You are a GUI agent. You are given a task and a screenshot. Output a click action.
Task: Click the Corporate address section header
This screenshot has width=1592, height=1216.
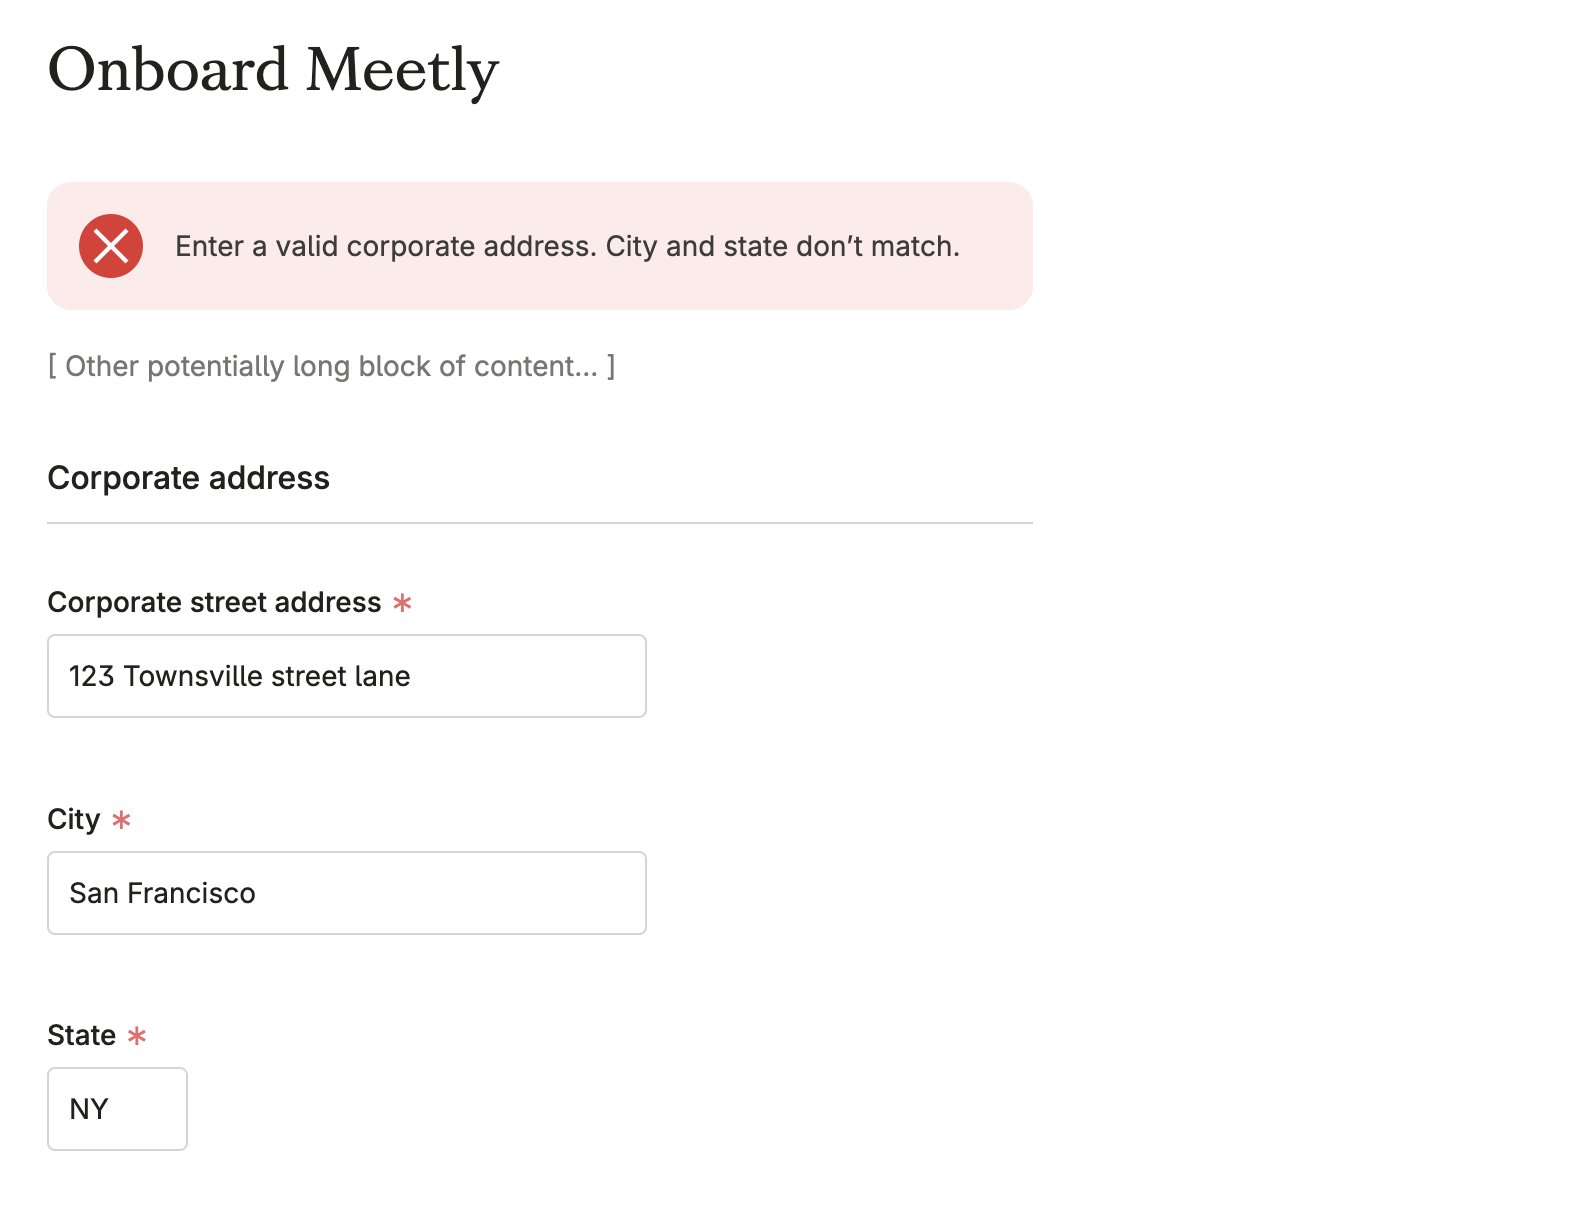[x=188, y=478]
